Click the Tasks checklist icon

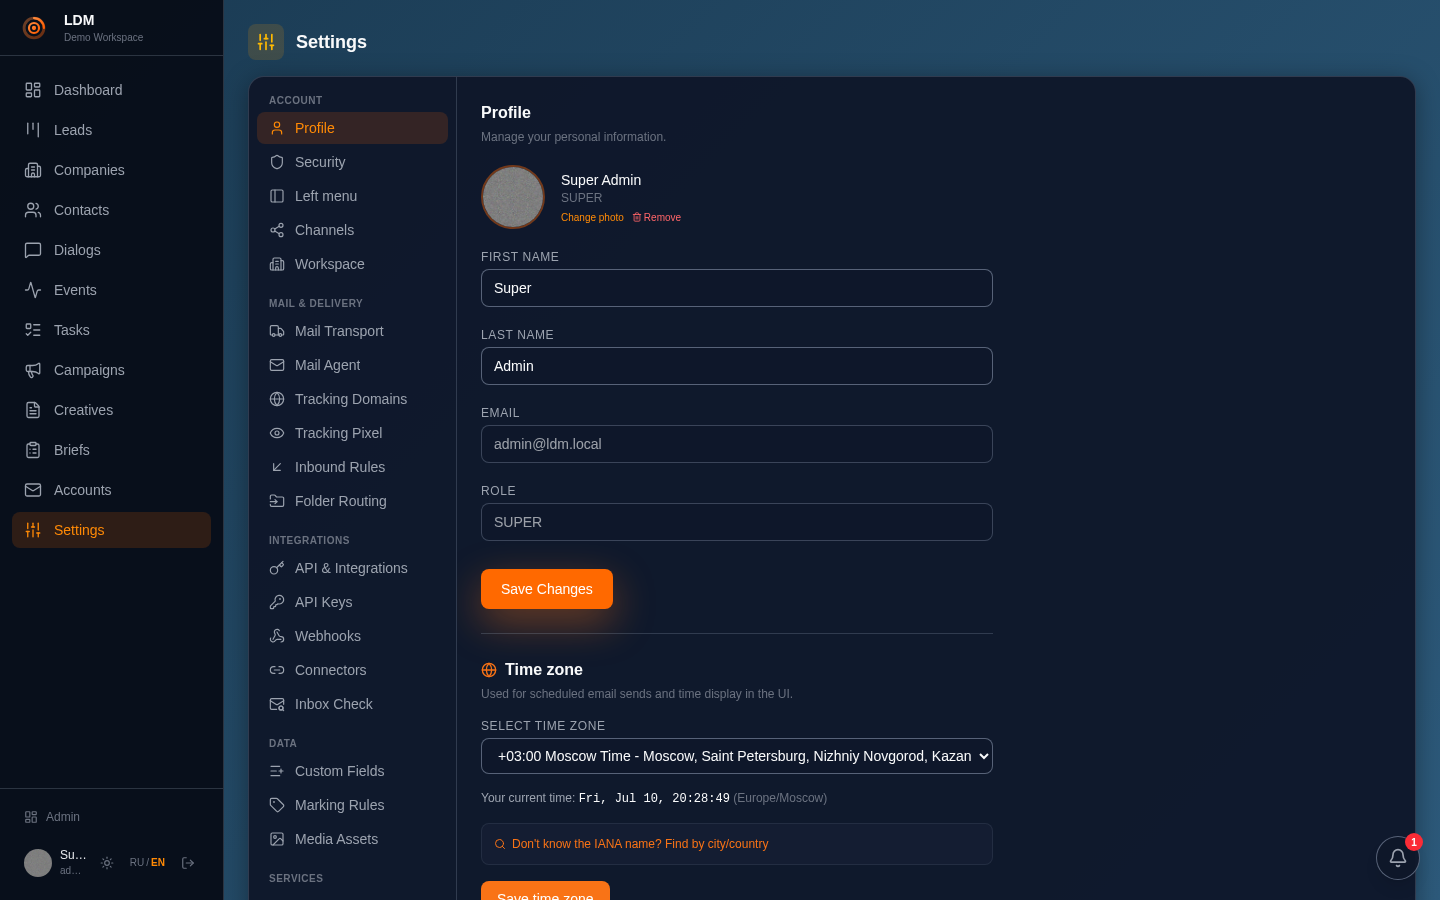click(x=33, y=330)
